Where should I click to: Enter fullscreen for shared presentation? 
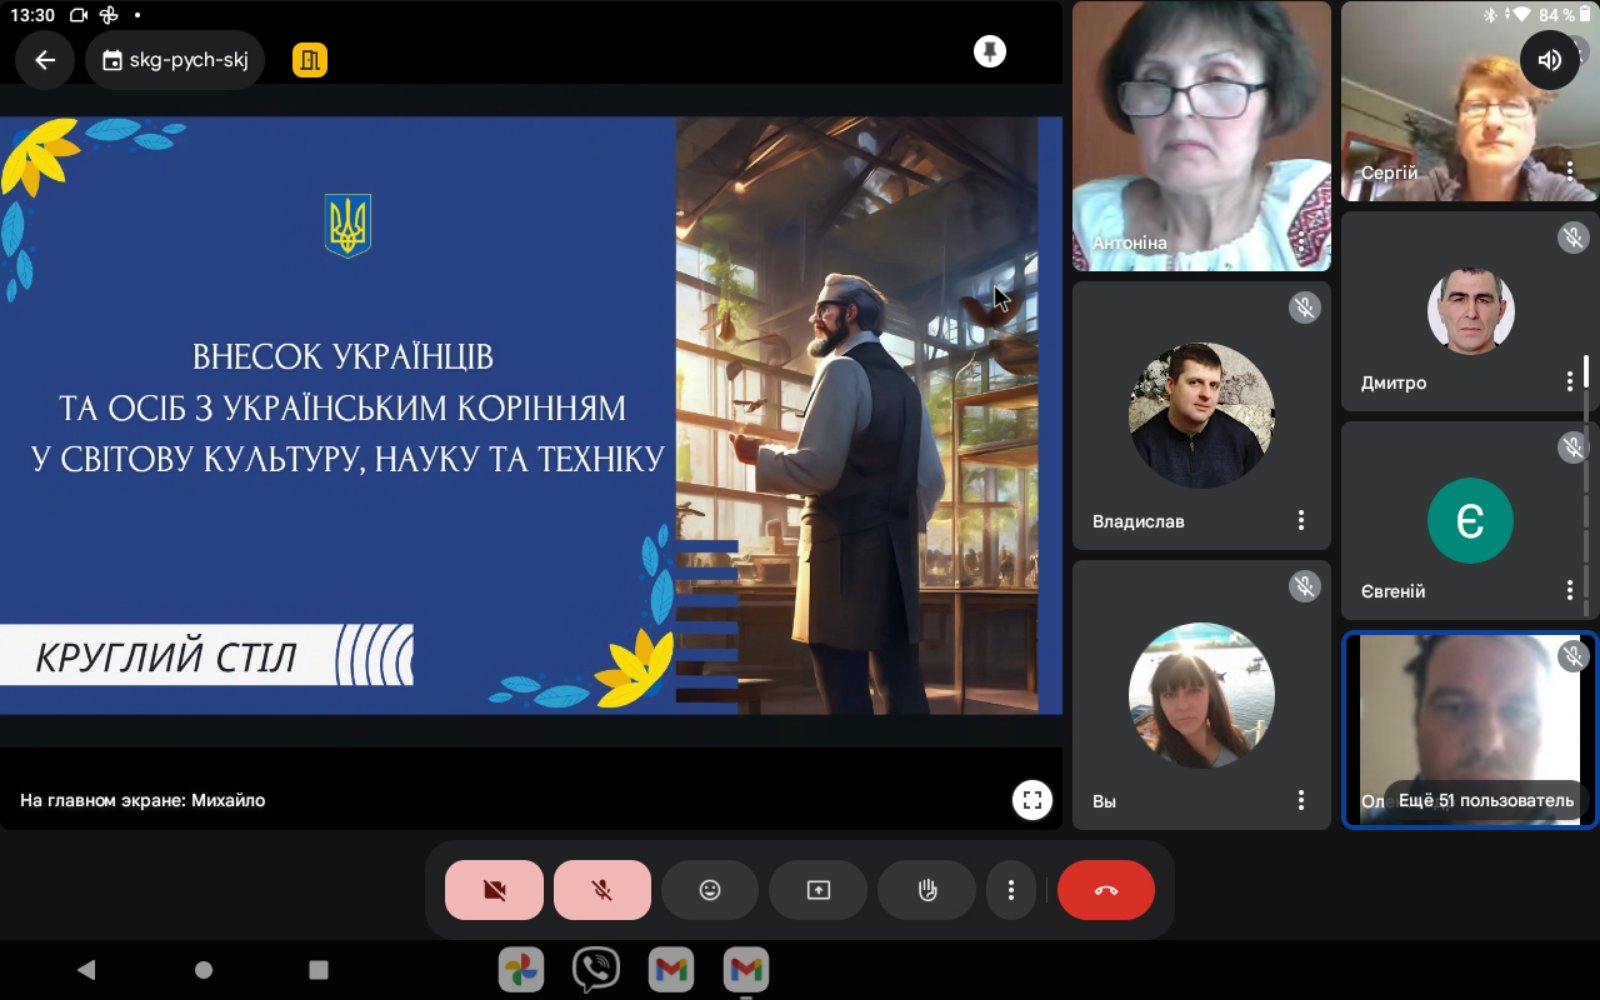(1032, 800)
